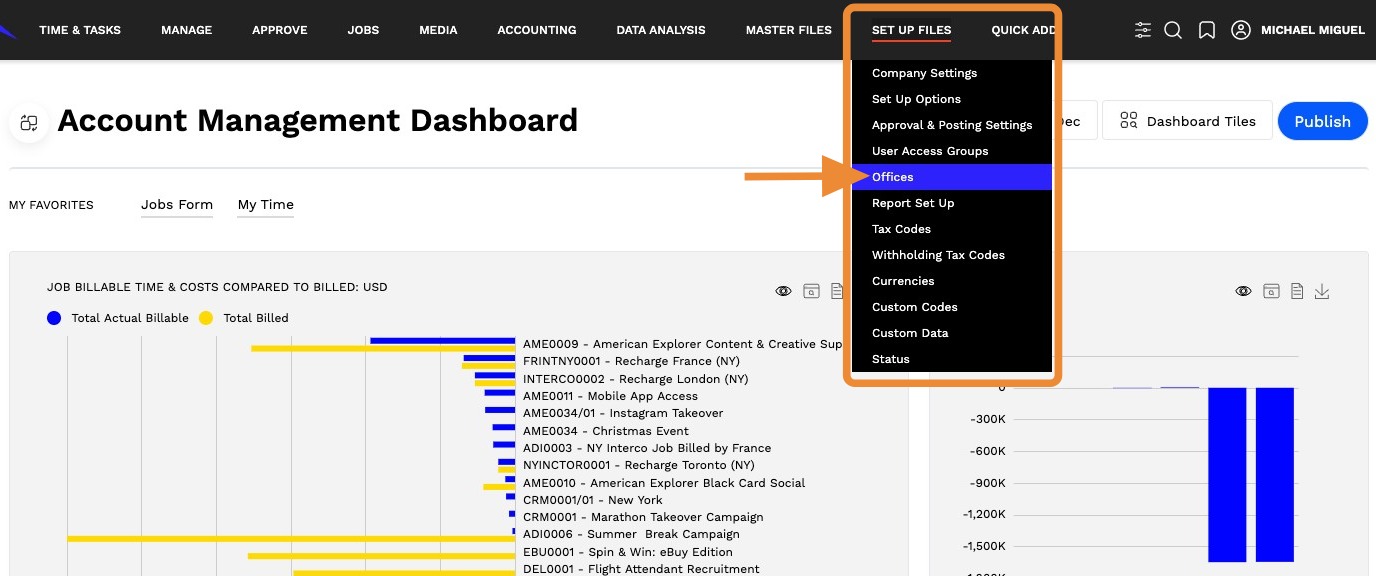The image size is (1376, 576).
Task: Click the document icon on the right chart
Action: pyautogui.click(x=1297, y=291)
